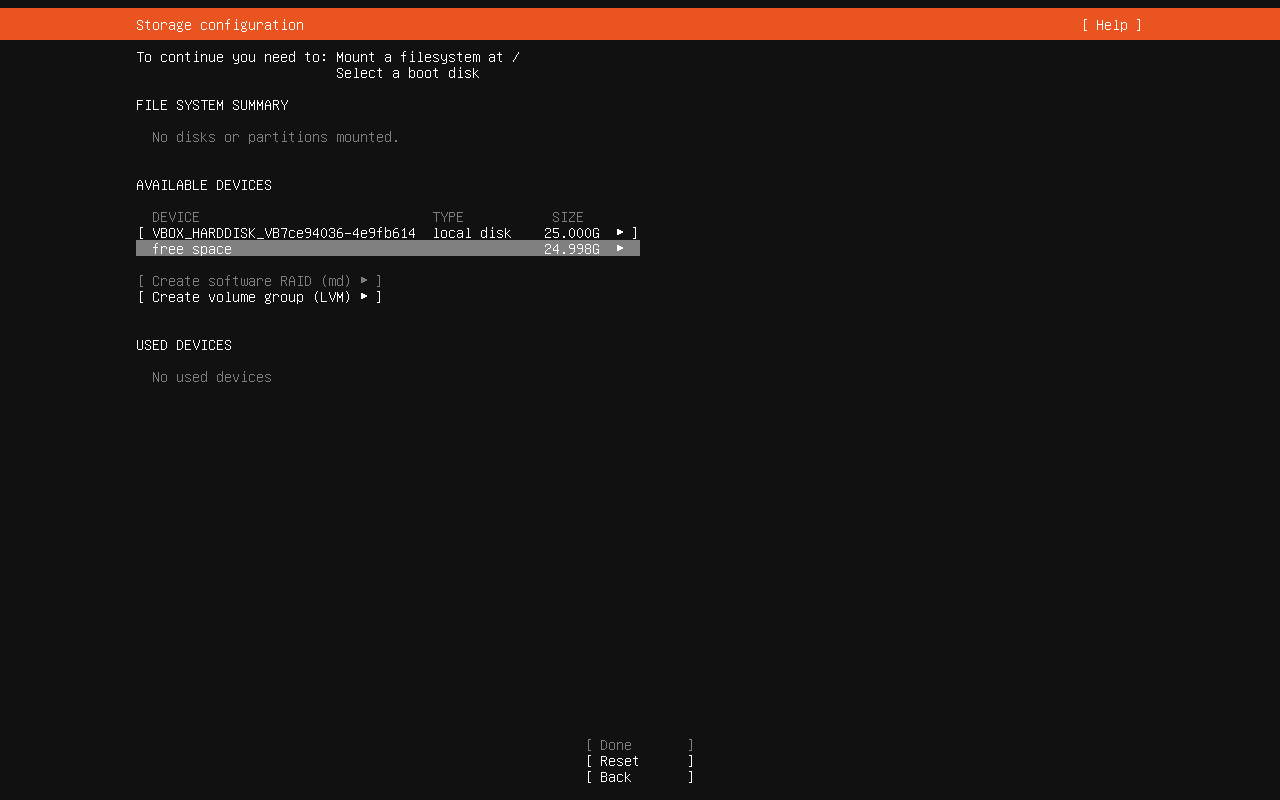The width and height of the screenshot is (1280, 800).
Task: Click the arrow in Create software RAID
Action: pyautogui.click(x=364, y=281)
